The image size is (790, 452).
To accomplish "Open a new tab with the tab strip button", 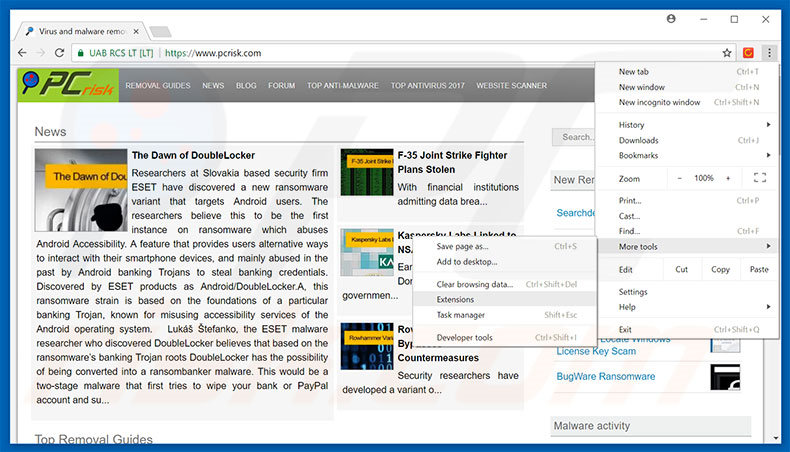I will pyautogui.click(x=161, y=32).
